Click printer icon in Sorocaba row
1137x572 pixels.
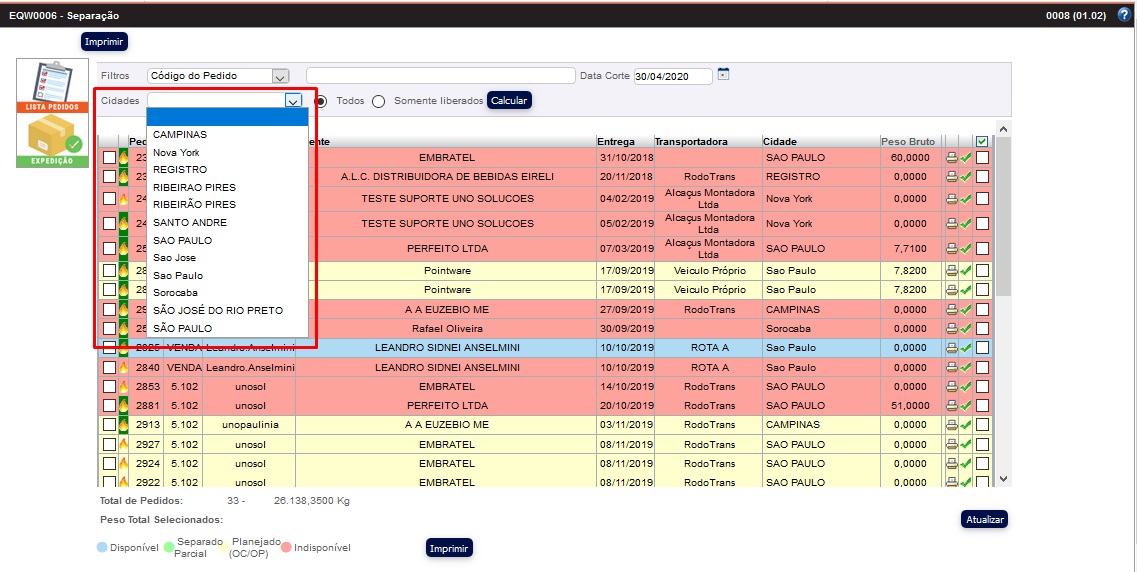point(952,329)
